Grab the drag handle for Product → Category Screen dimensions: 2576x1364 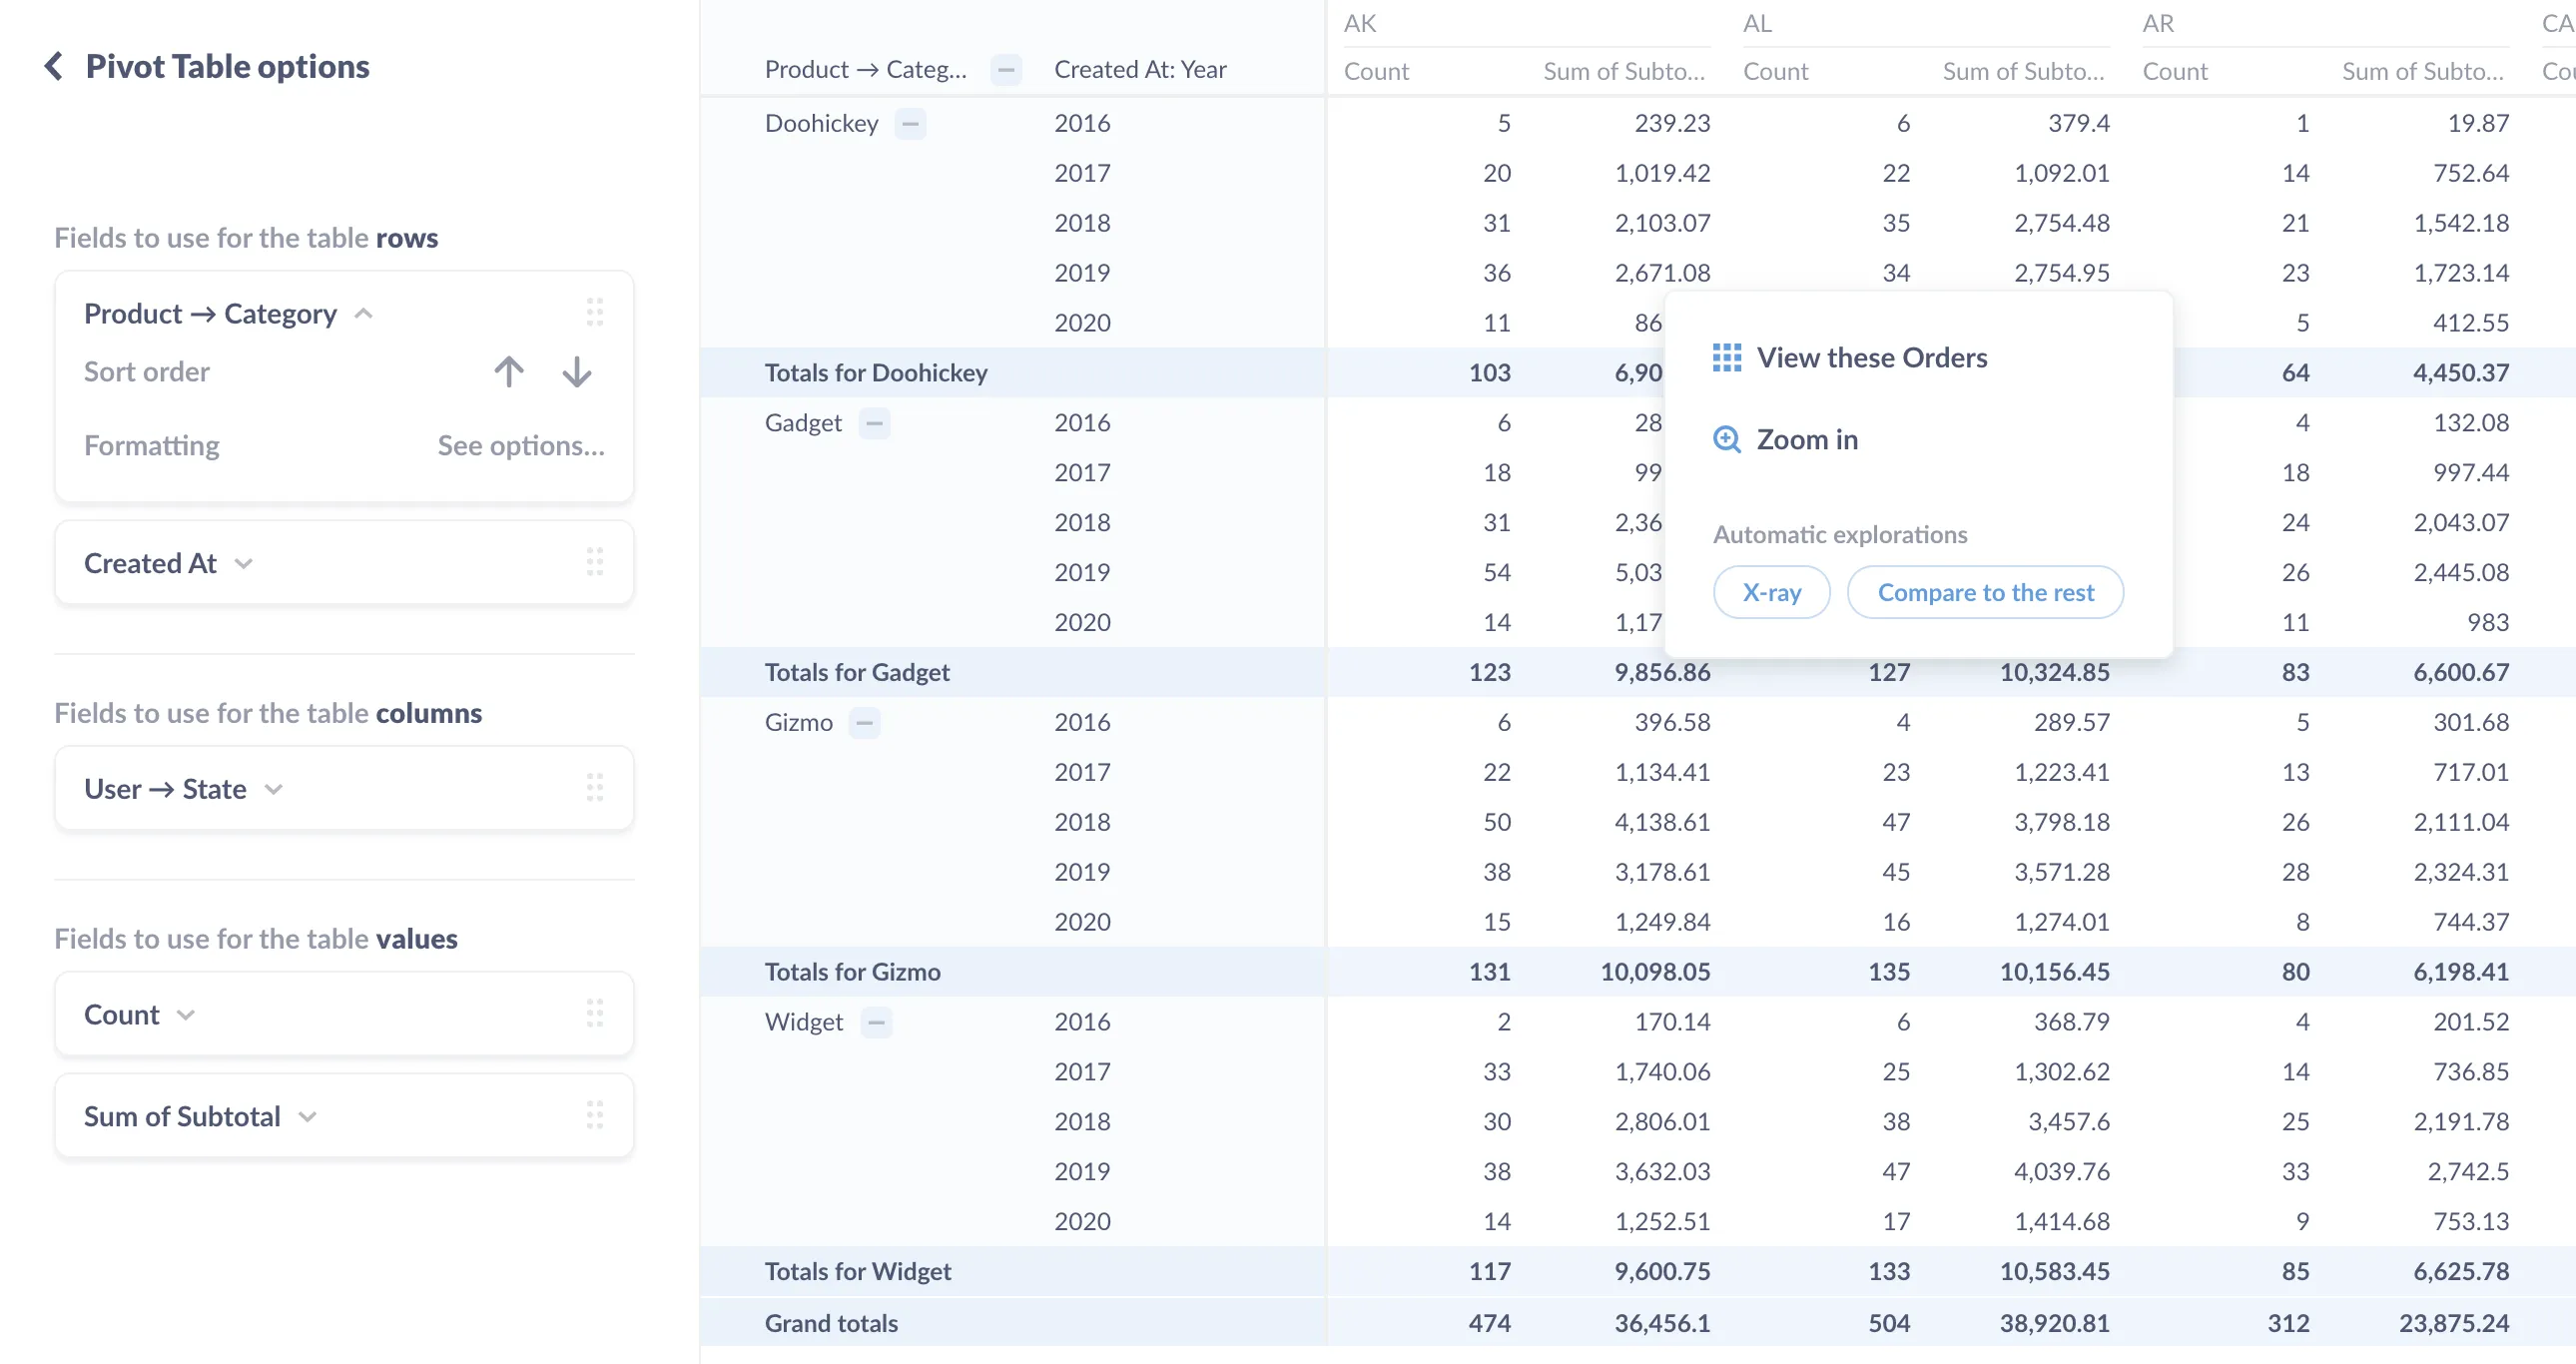[x=595, y=313]
